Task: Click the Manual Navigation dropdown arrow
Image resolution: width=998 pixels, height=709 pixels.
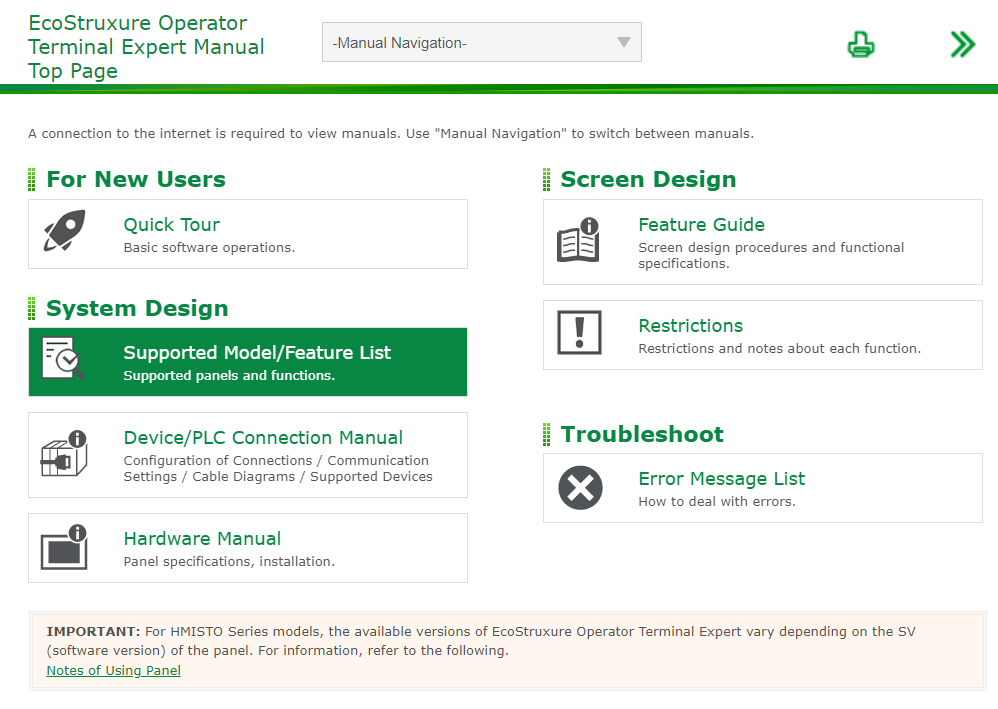Action: point(624,43)
